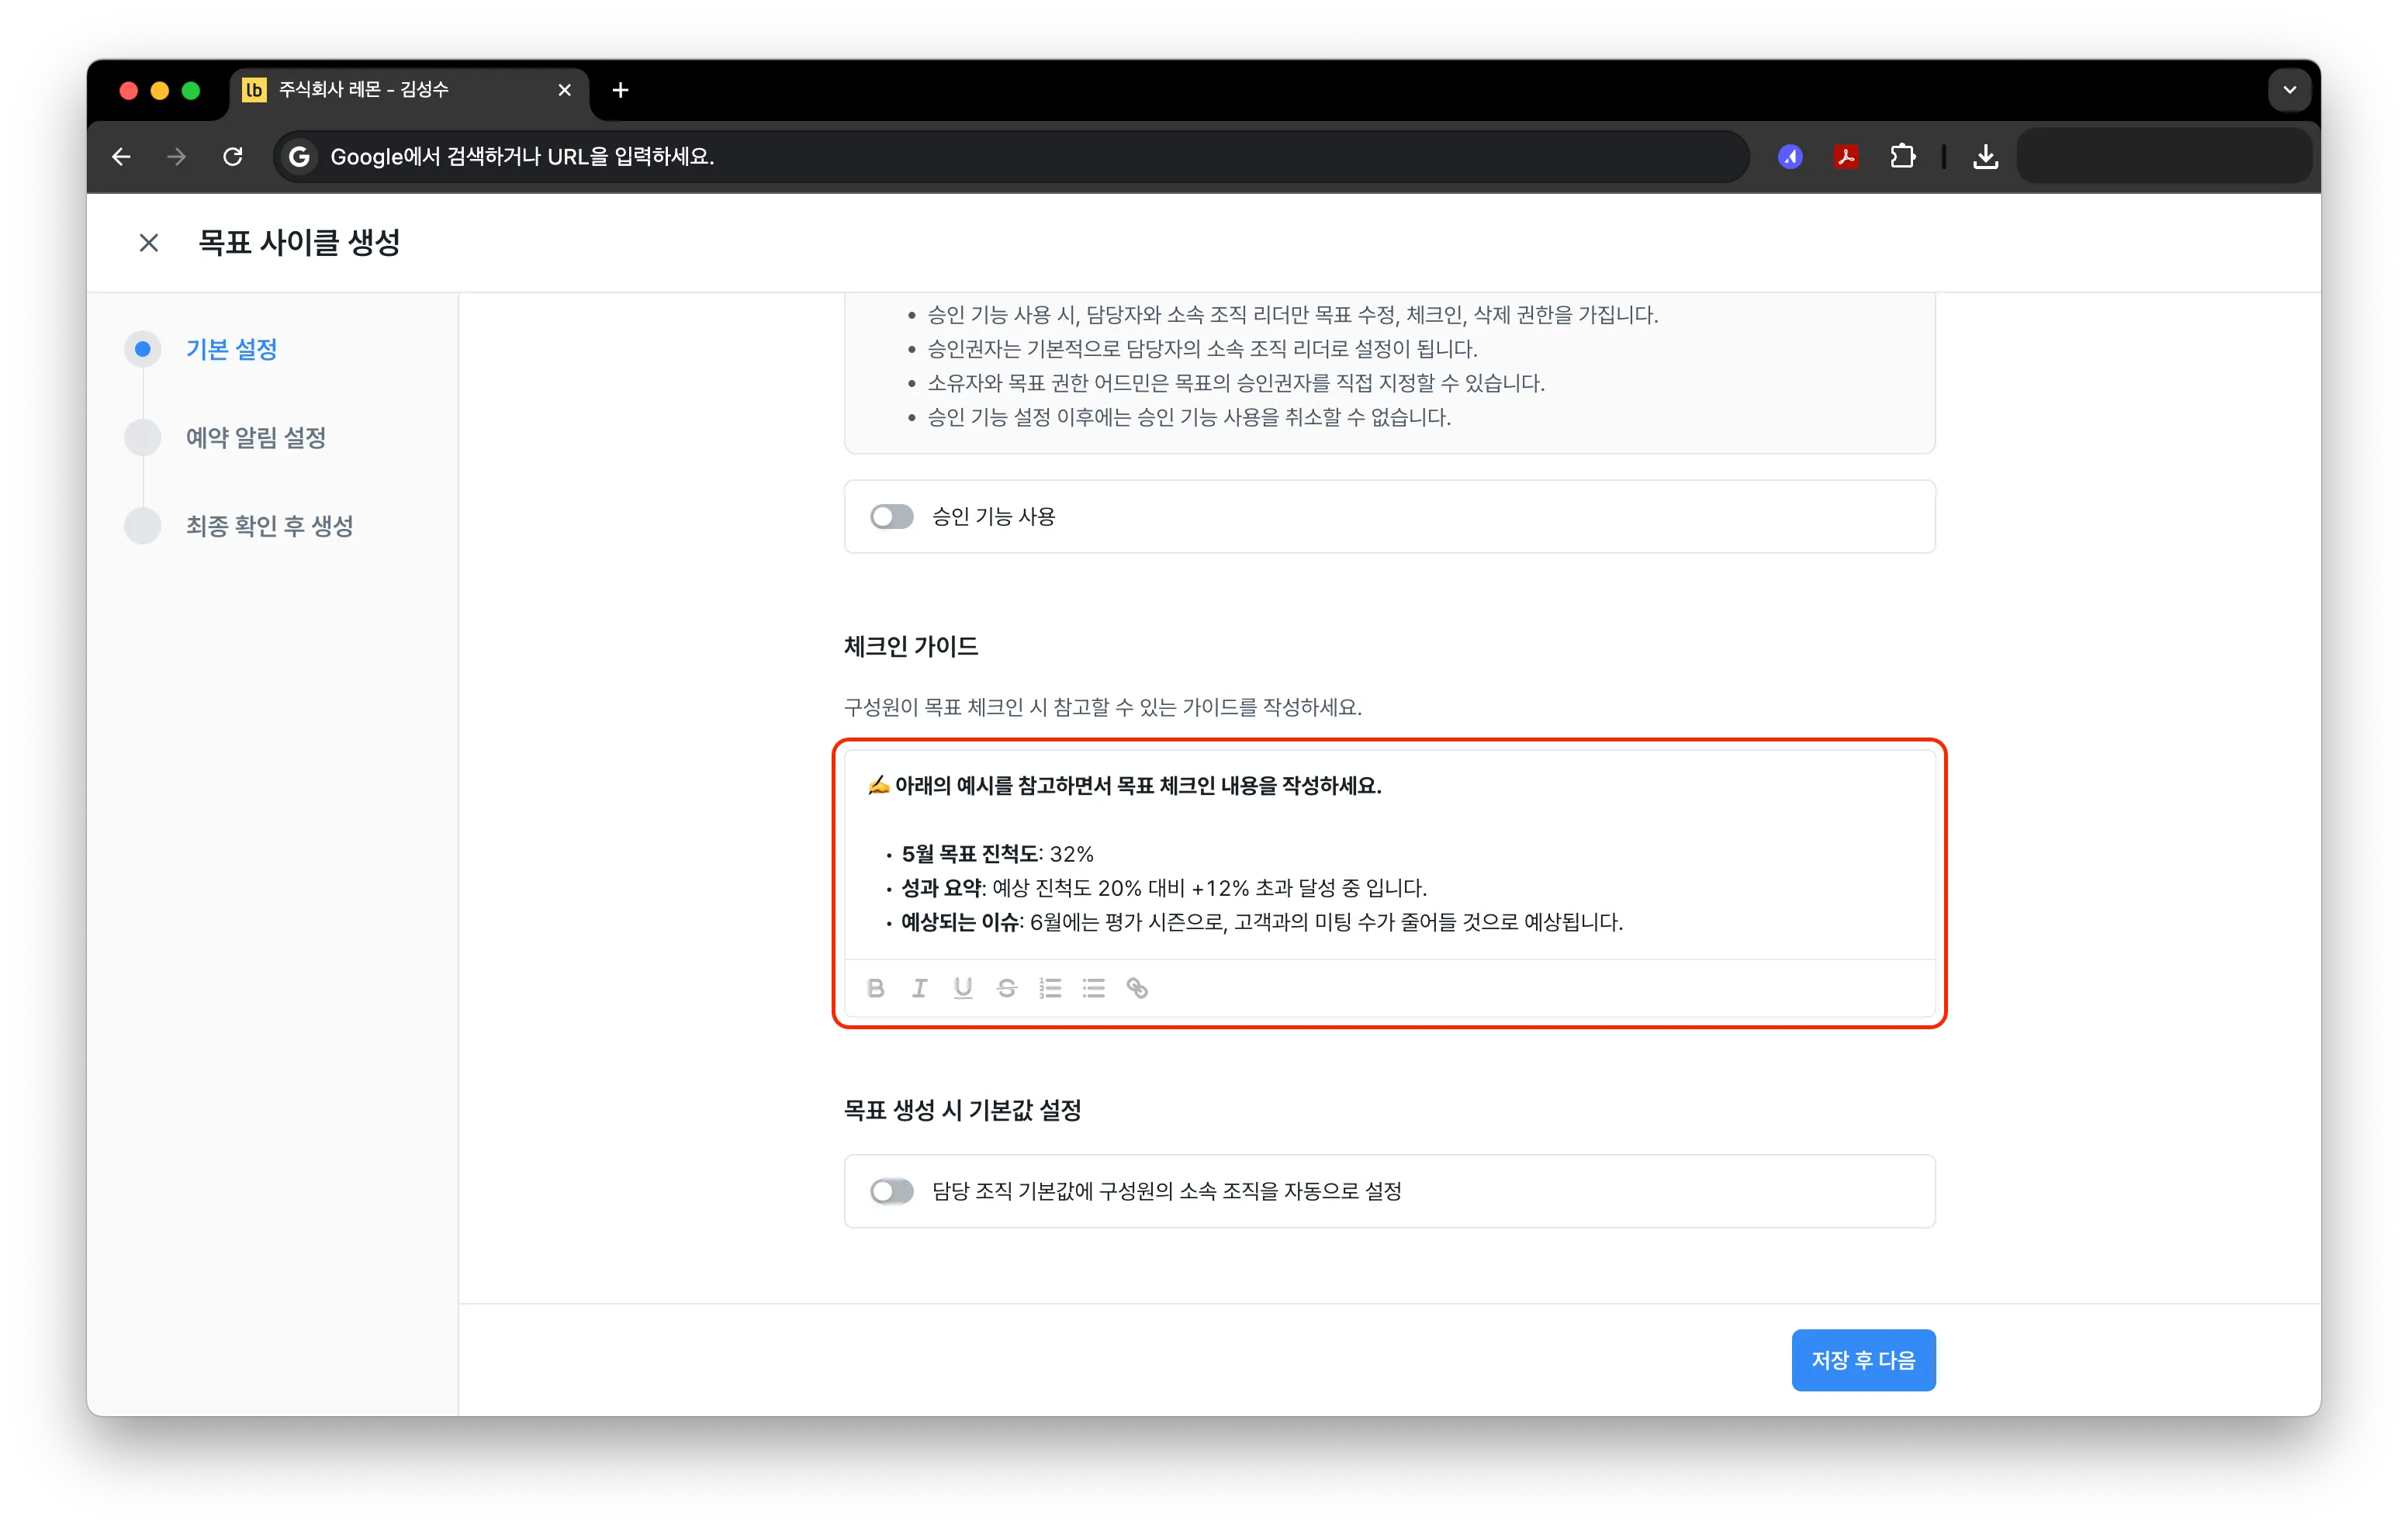The image size is (2408, 1531).
Task: Click the 예상되는 이슈 line in editor
Action: (1261, 922)
